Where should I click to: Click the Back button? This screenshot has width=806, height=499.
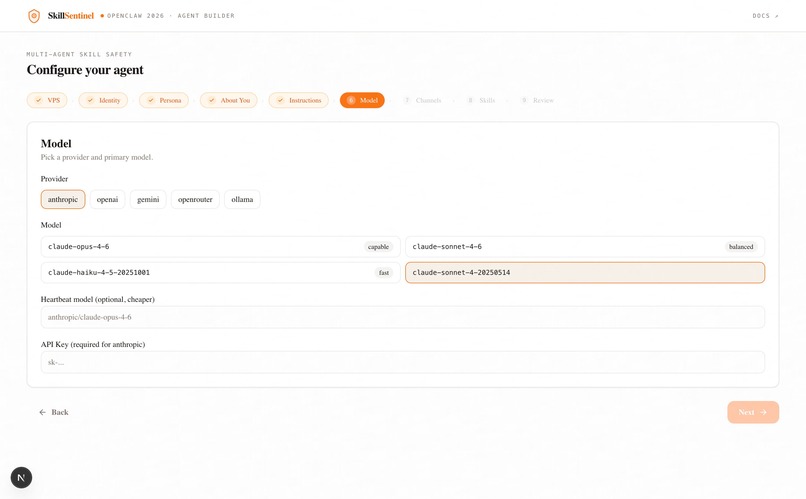(x=54, y=412)
